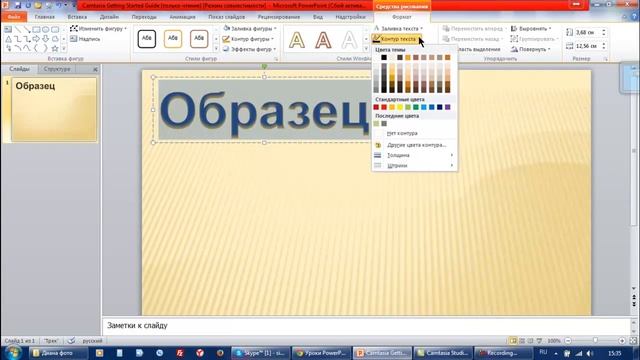Switch to the Структура pane tab
Viewport: 640px width, 360px height.
tap(57, 69)
